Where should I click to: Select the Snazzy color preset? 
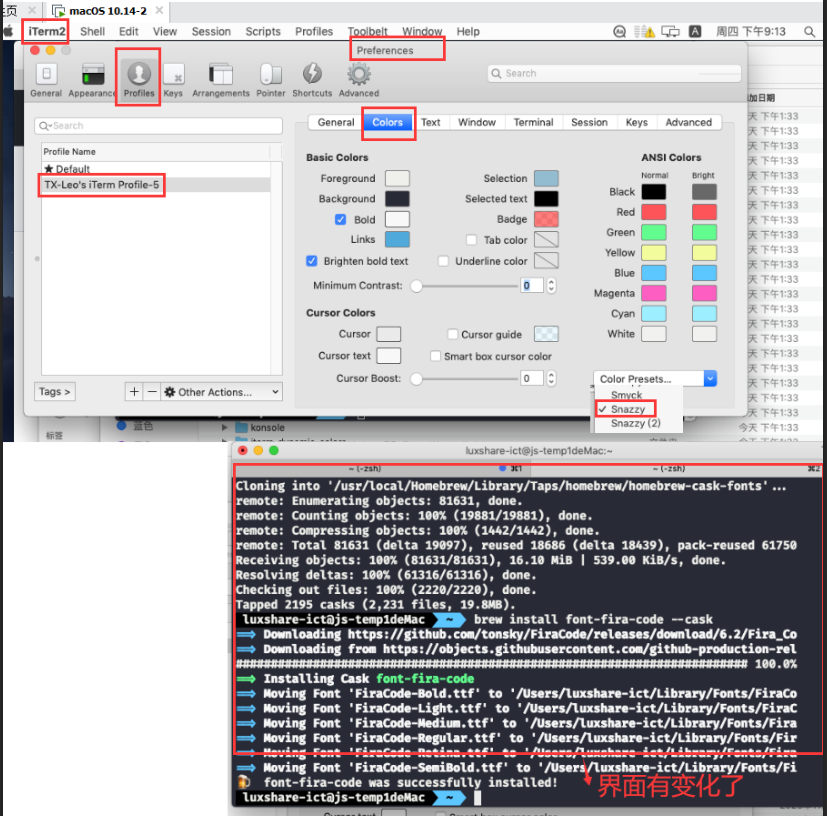pyautogui.click(x=627, y=409)
